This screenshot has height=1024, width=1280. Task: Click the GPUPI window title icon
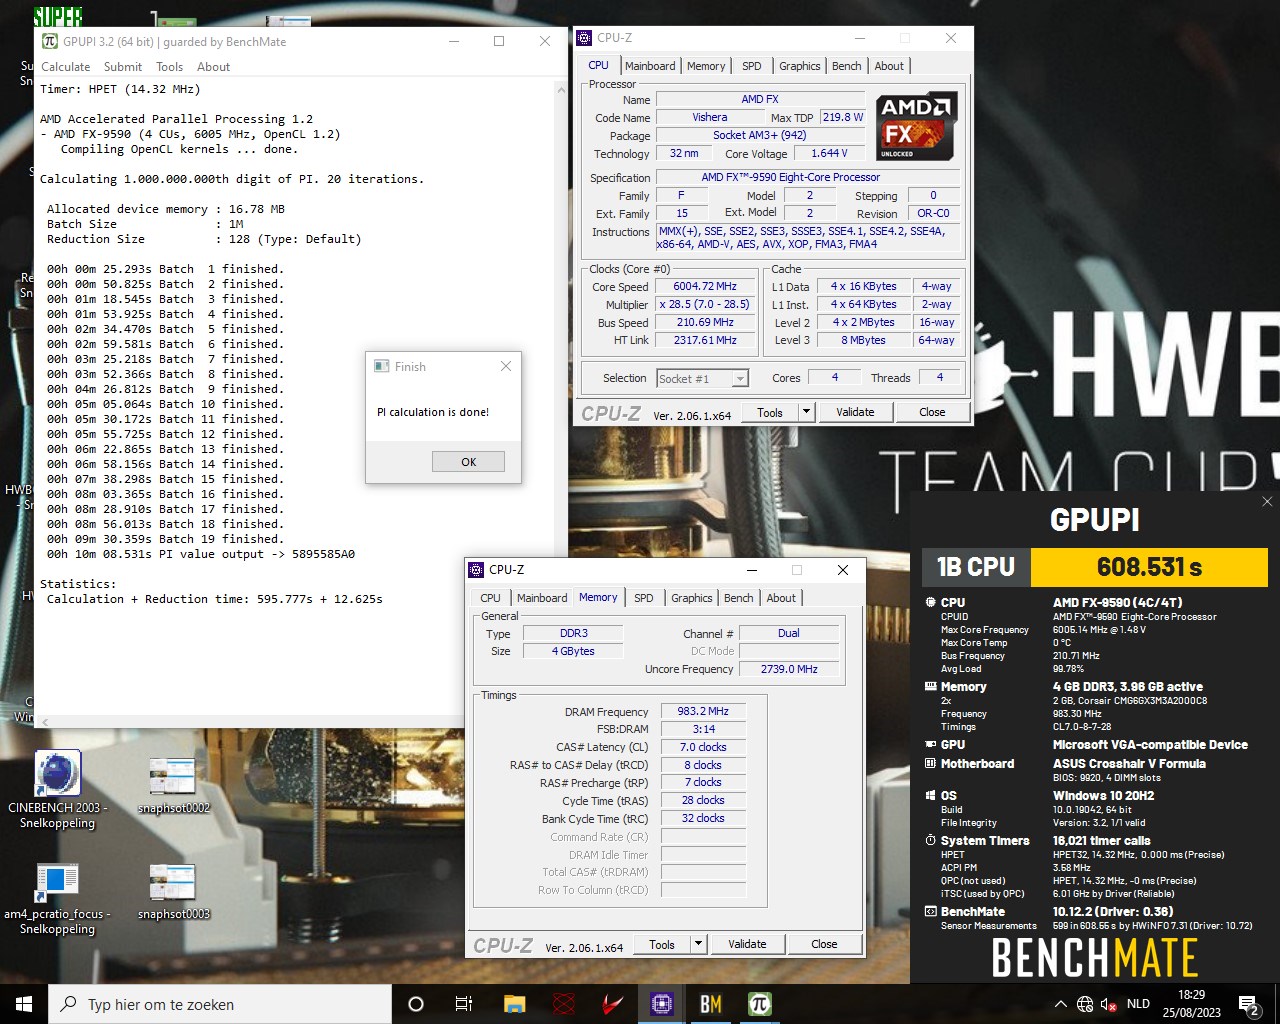pyautogui.click(x=50, y=41)
